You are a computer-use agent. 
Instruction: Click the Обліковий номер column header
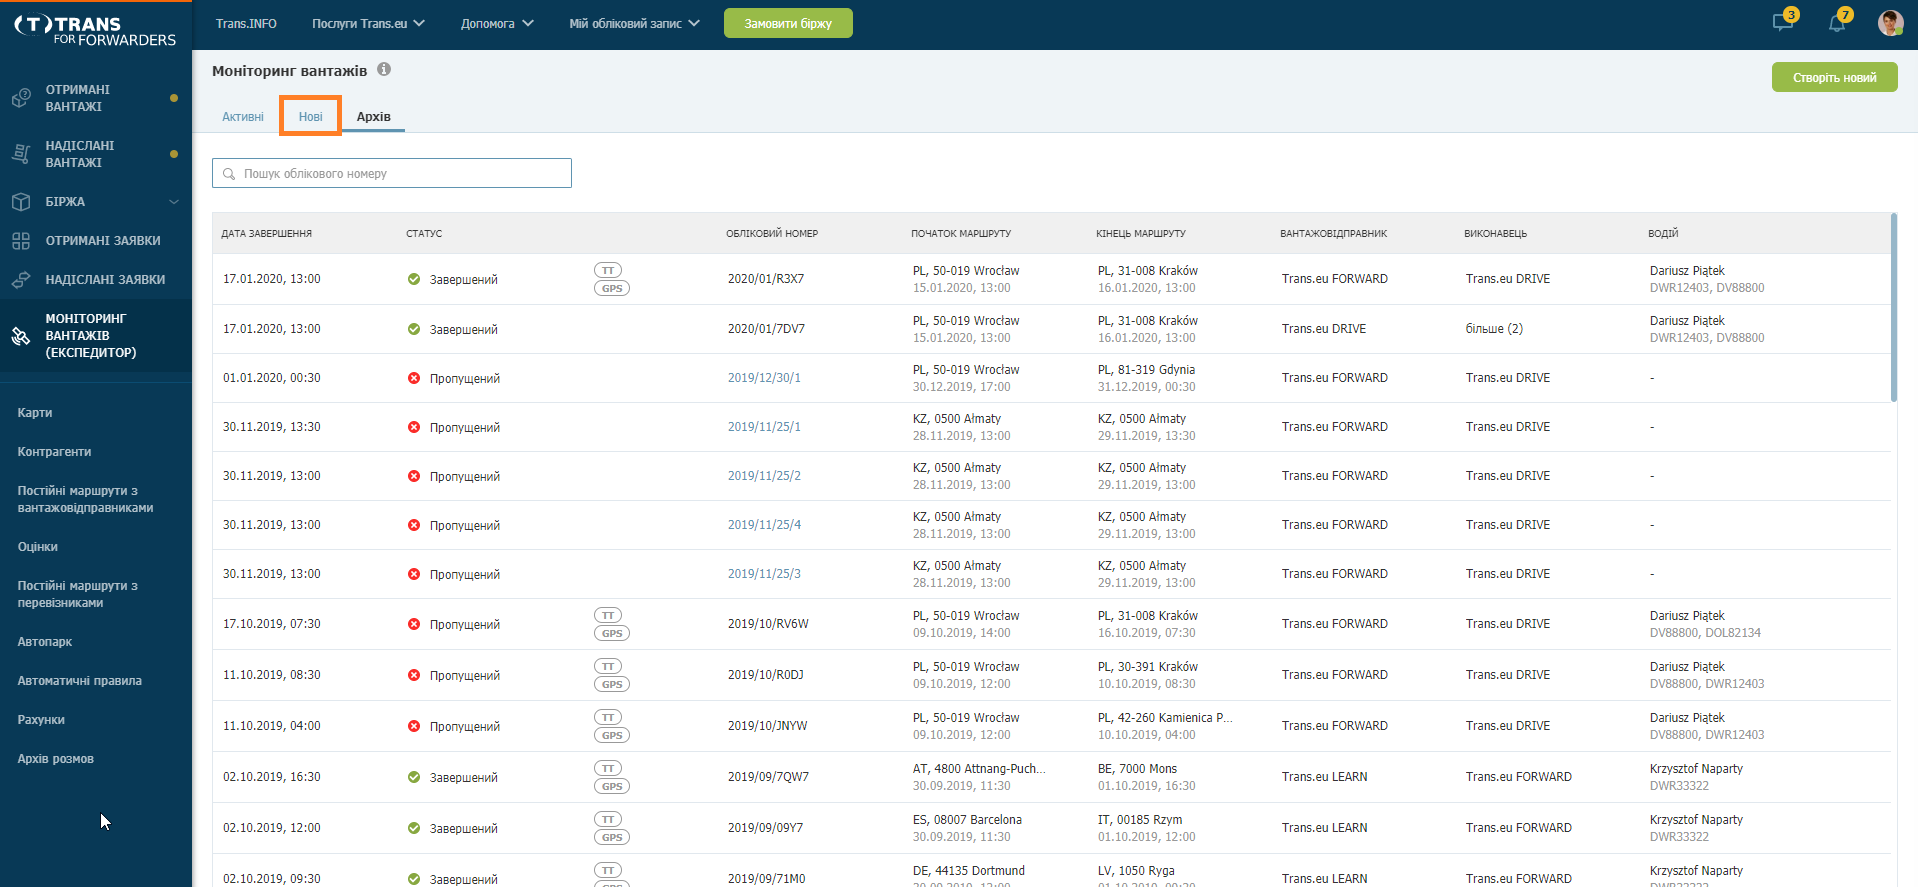coord(772,234)
